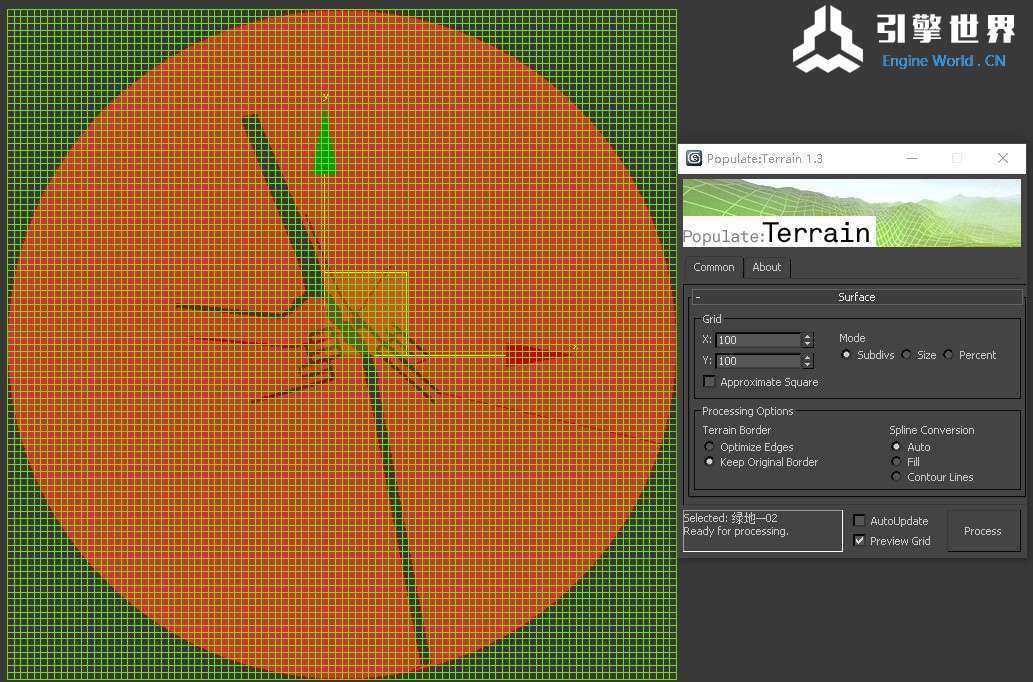This screenshot has width=1033, height=682.
Task: Set Spline Conversion to Fill
Action: [x=896, y=462]
